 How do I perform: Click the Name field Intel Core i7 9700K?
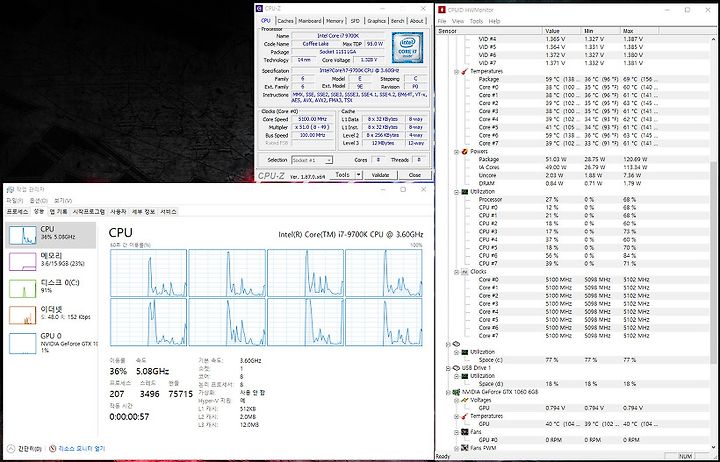coord(338,36)
